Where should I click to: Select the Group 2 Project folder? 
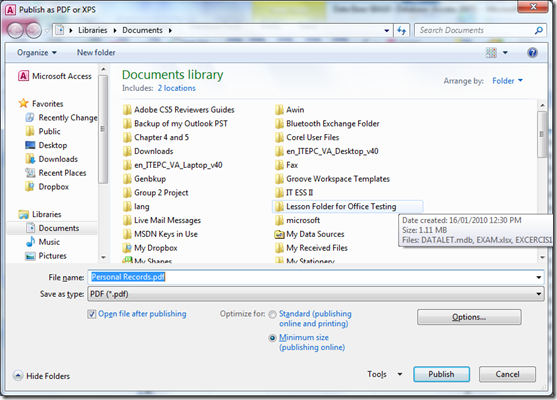pyautogui.click(x=156, y=193)
